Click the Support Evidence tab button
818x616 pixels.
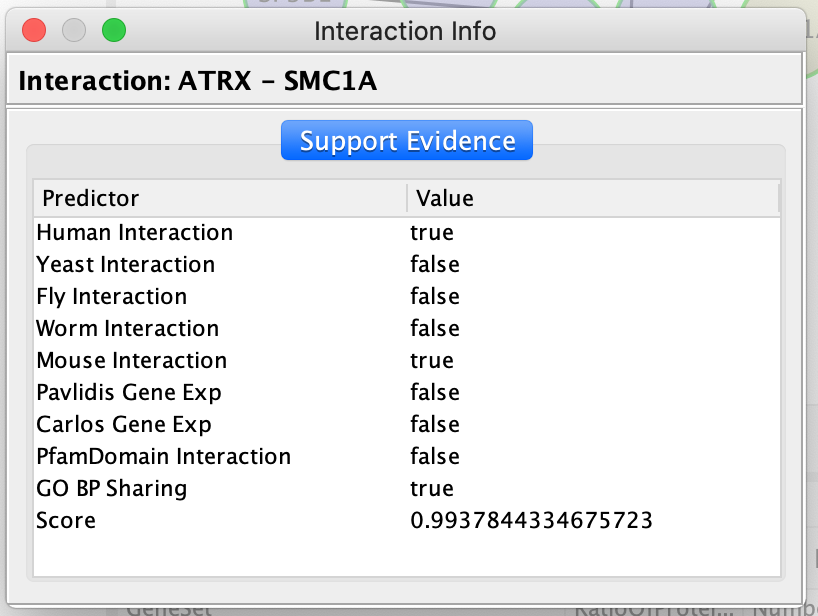tap(407, 141)
